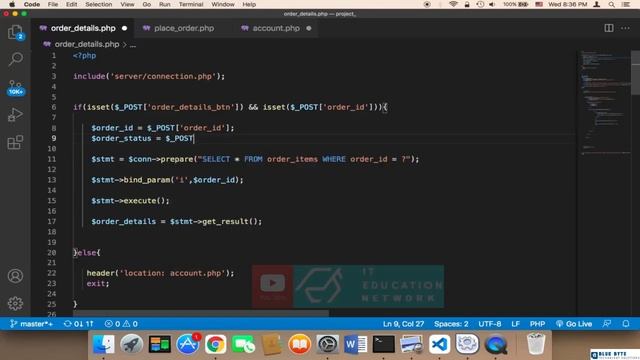Open the Manage gear icon

pyautogui.click(x=15, y=303)
